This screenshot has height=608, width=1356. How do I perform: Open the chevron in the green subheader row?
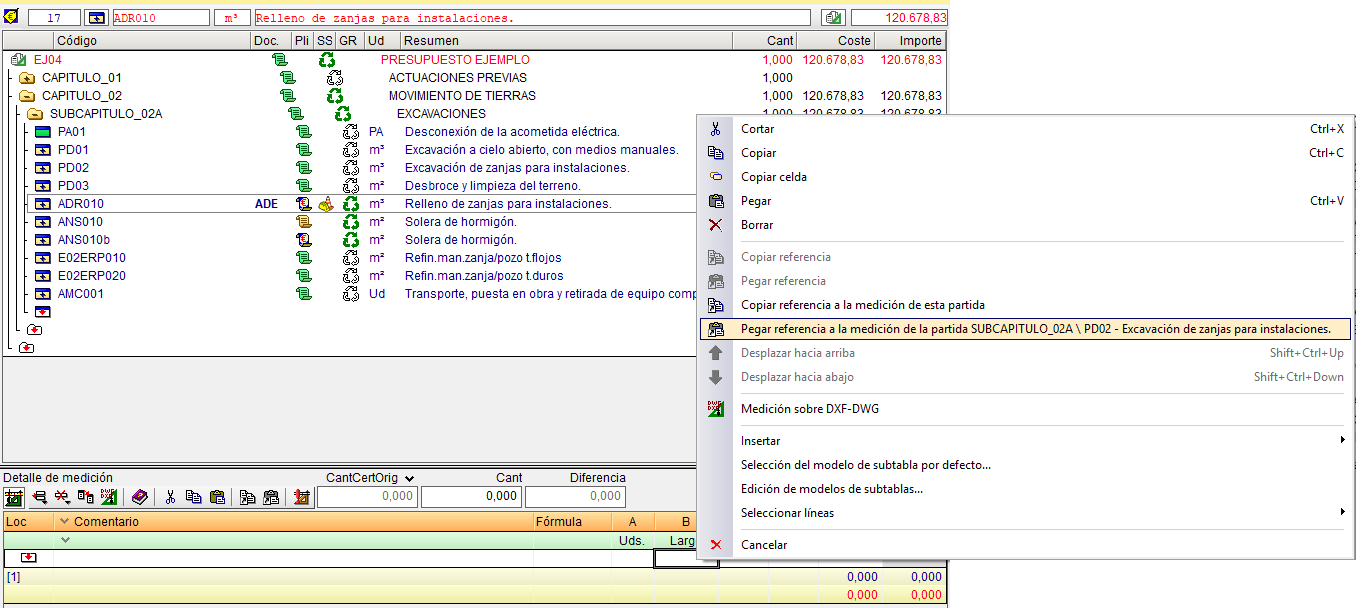pos(65,540)
